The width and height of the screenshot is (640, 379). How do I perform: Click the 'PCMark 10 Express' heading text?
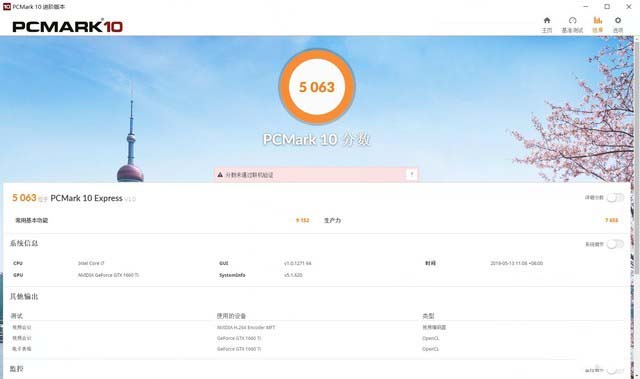[86, 198]
